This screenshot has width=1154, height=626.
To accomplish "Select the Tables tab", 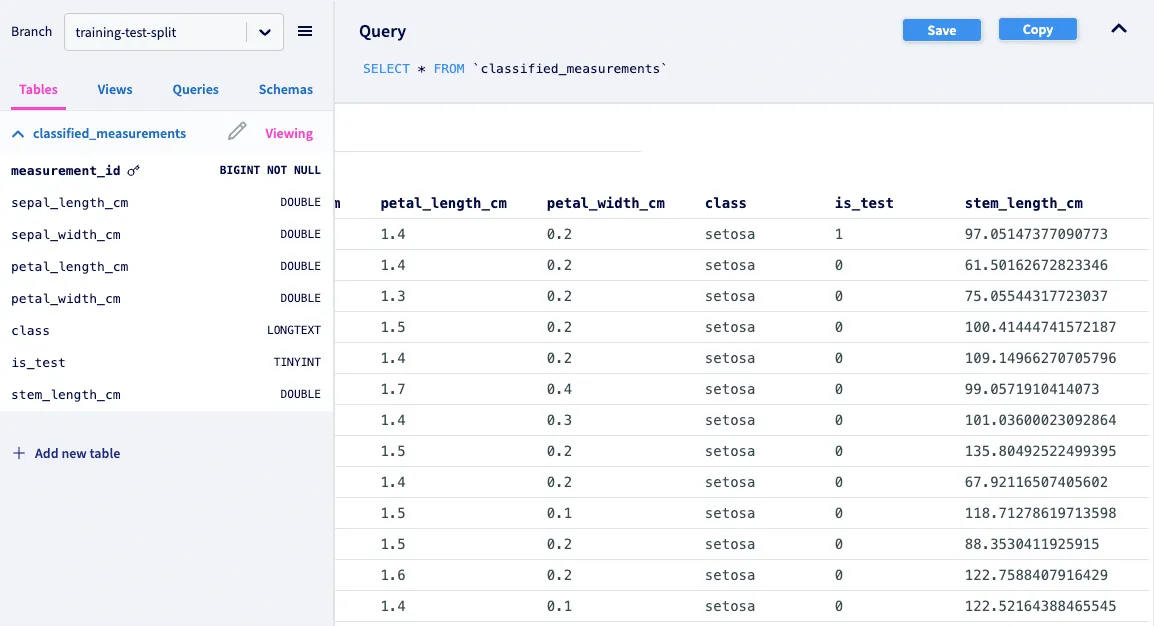I will point(38,89).
